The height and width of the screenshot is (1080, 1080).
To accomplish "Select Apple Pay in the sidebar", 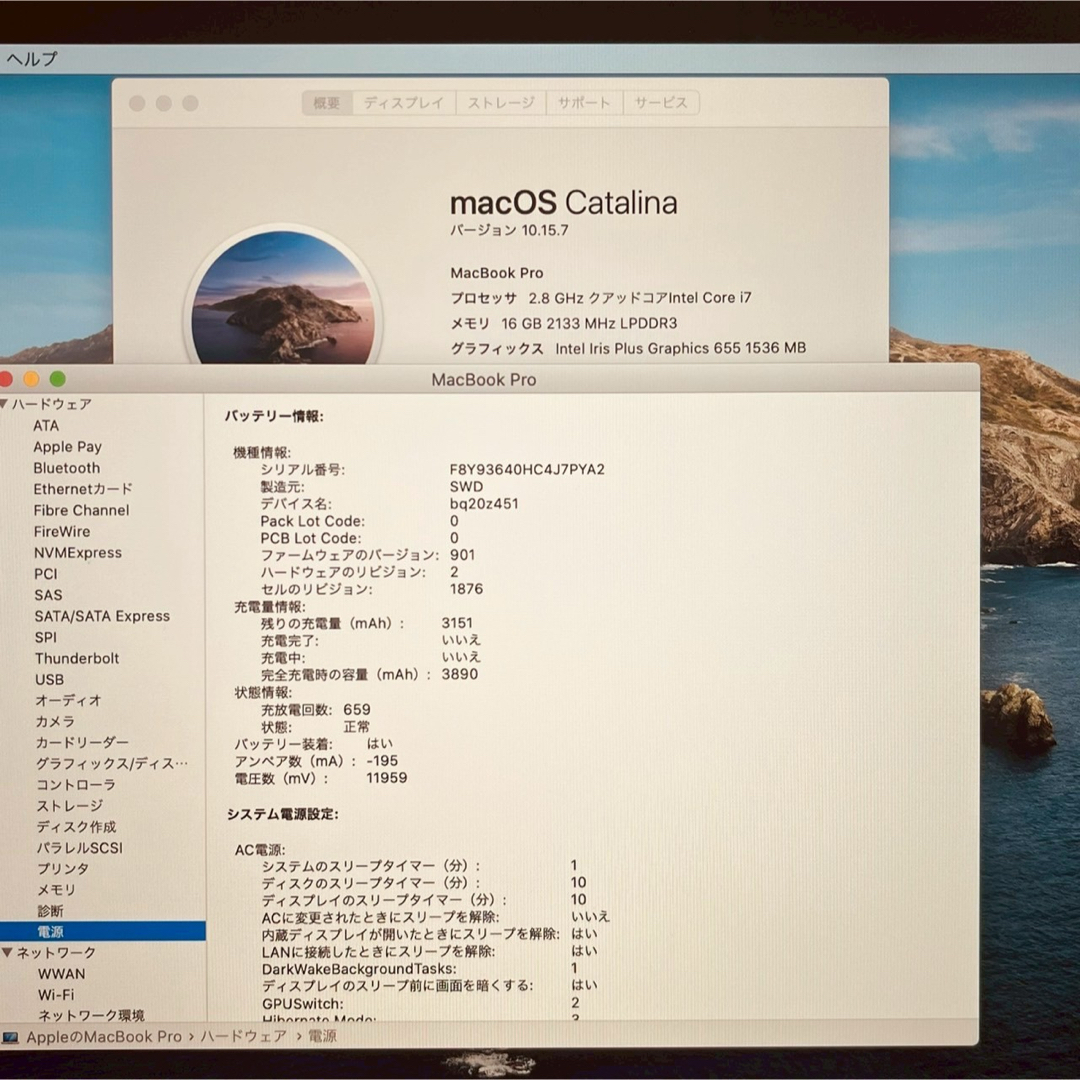I will tap(68, 447).
